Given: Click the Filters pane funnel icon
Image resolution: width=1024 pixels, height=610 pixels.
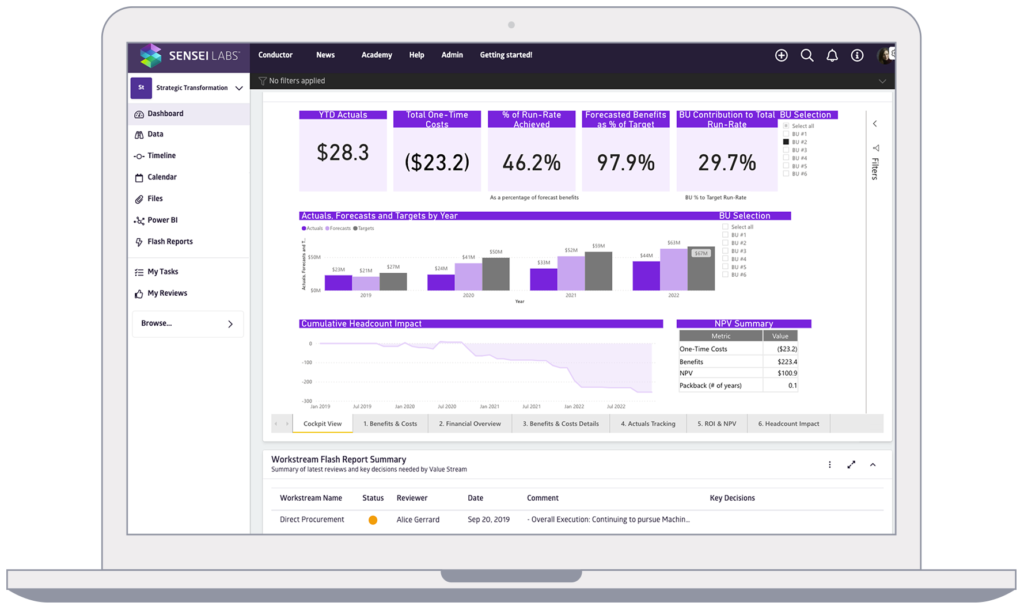Looking at the screenshot, I should pos(876,148).
